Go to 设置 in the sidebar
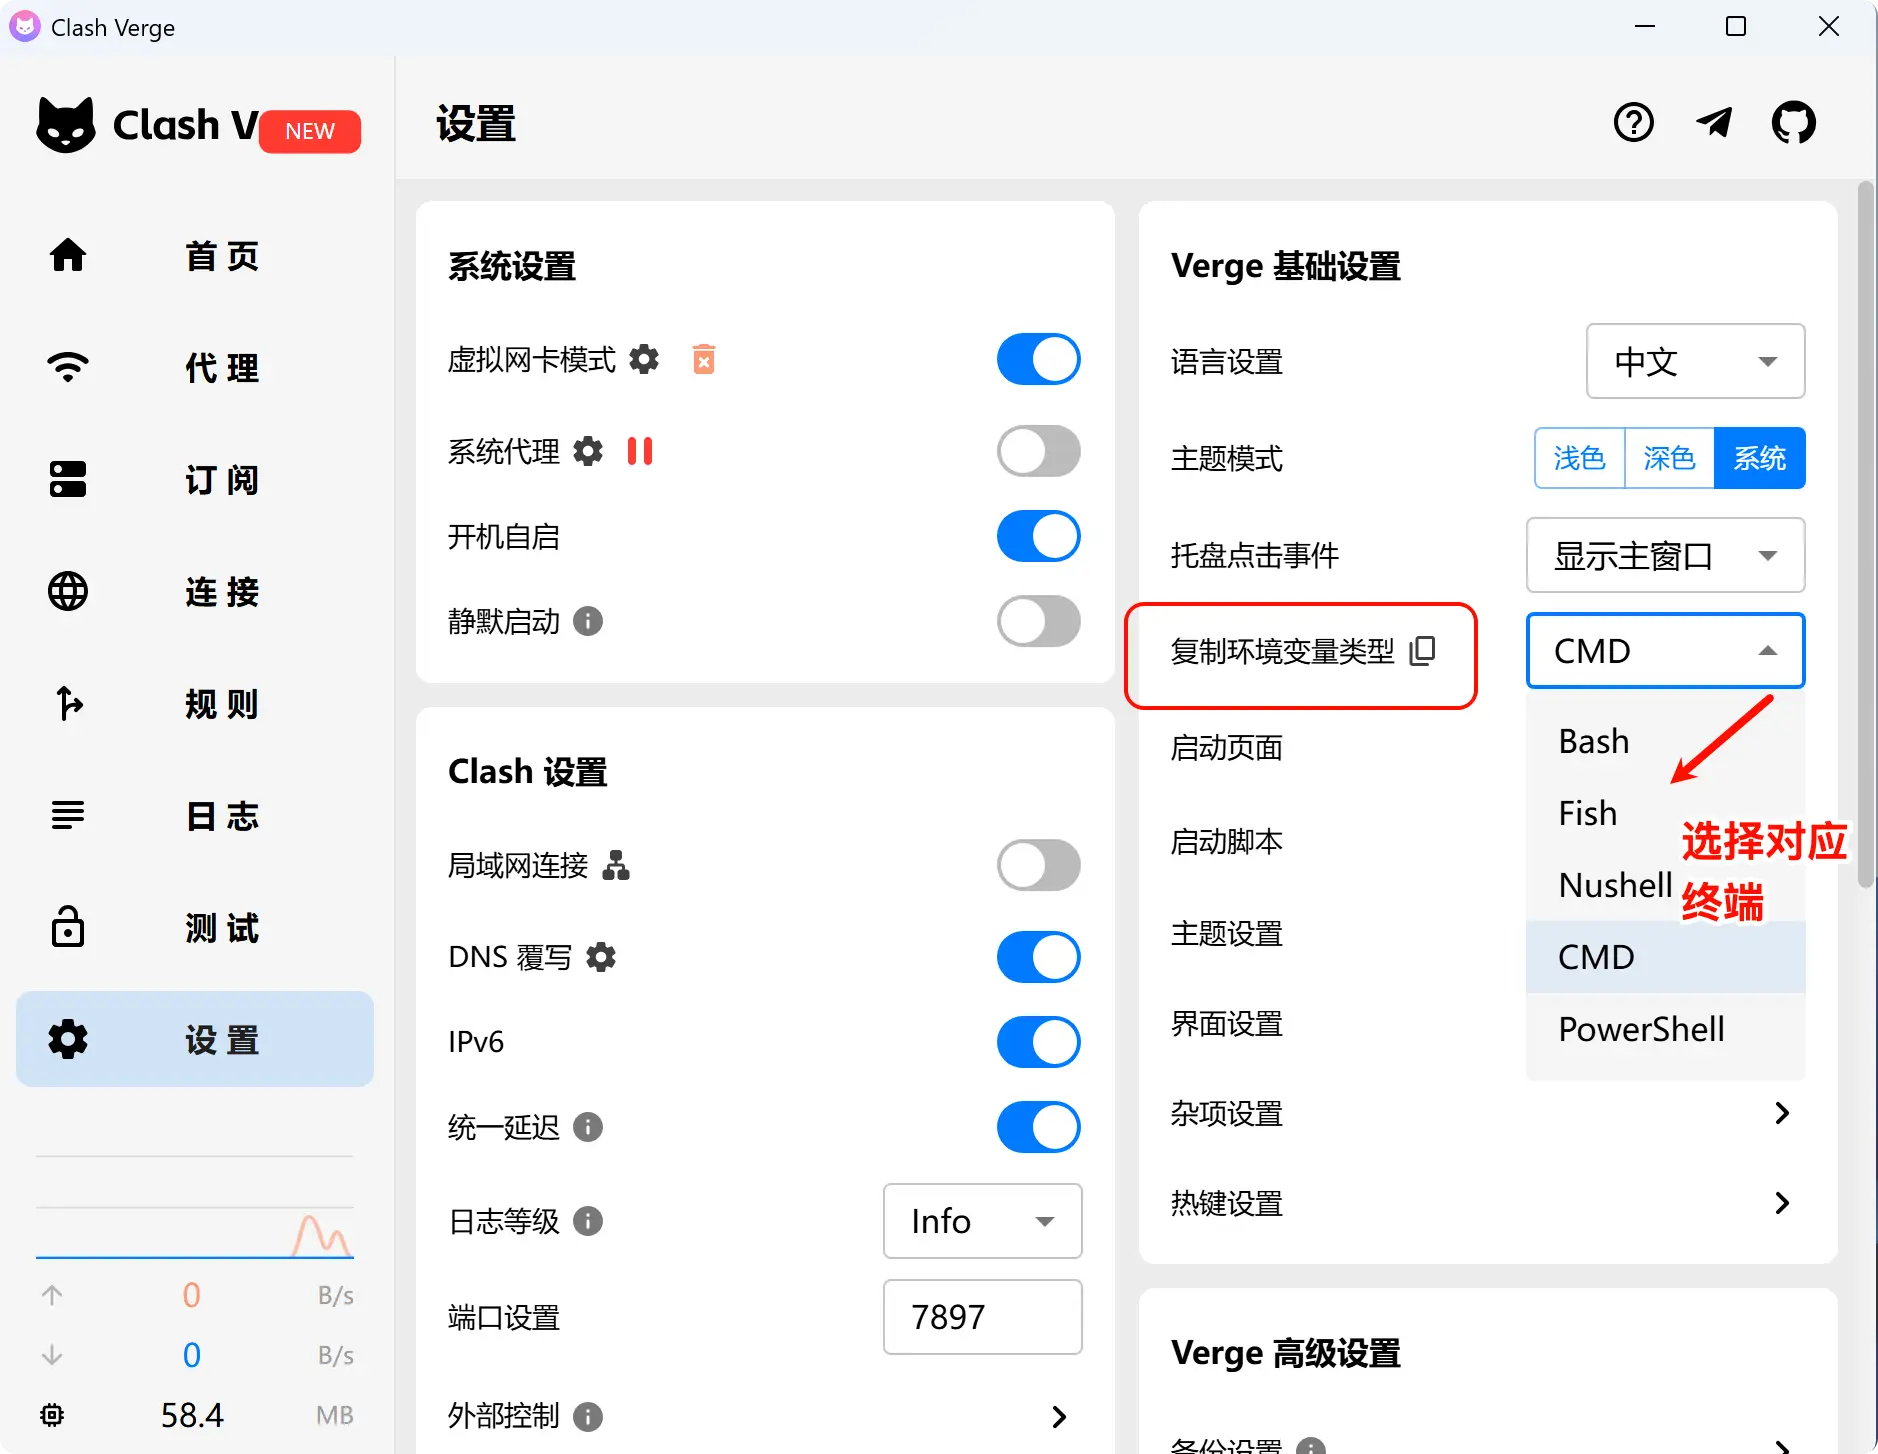The height and width of the screenshot is (1454, 1878). [x=195, y=1040]
